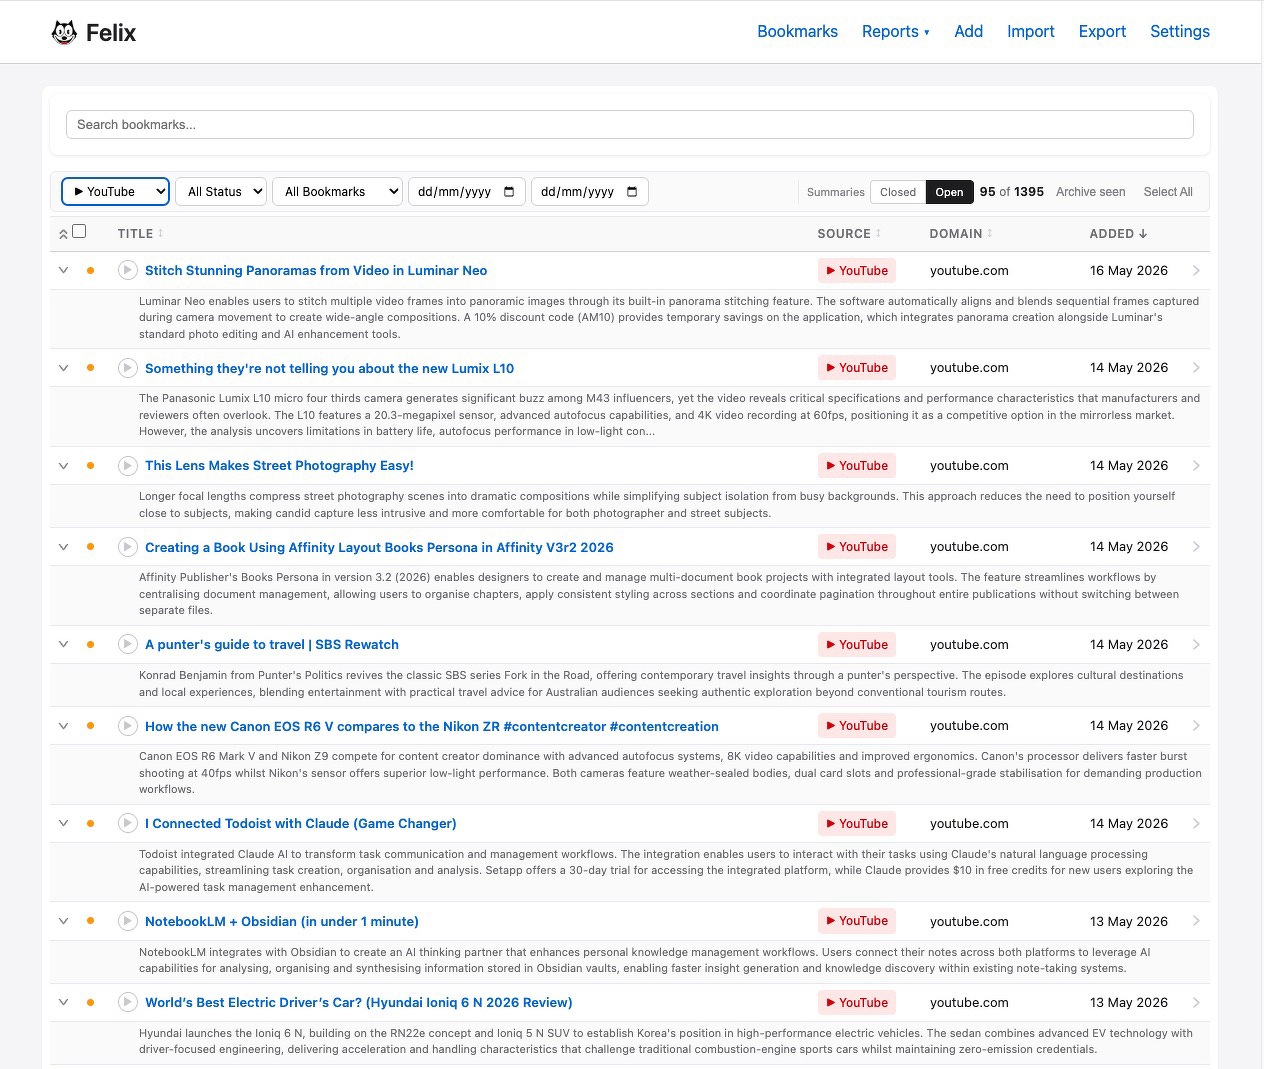The image size is (1264, 1069).
Task: Tick the select-all checkbox in table header
Action: point(79,231)
